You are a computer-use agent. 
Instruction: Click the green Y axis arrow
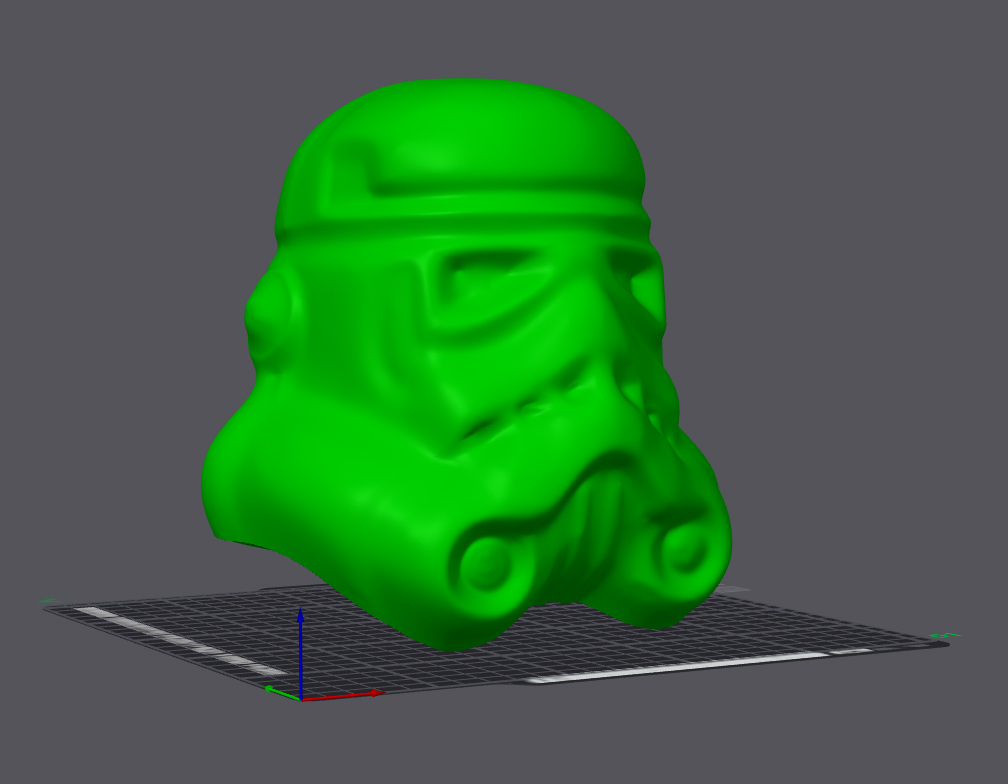(x=282, y=693)
